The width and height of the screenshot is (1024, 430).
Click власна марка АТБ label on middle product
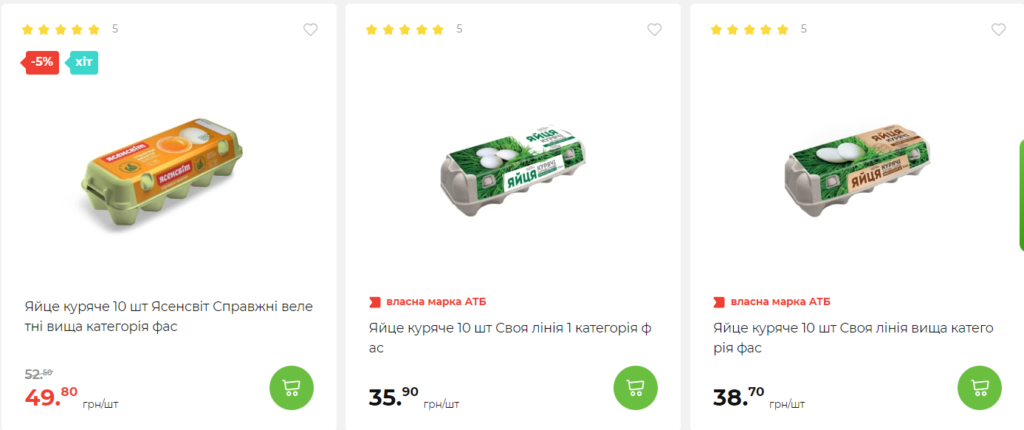(428, 302)
